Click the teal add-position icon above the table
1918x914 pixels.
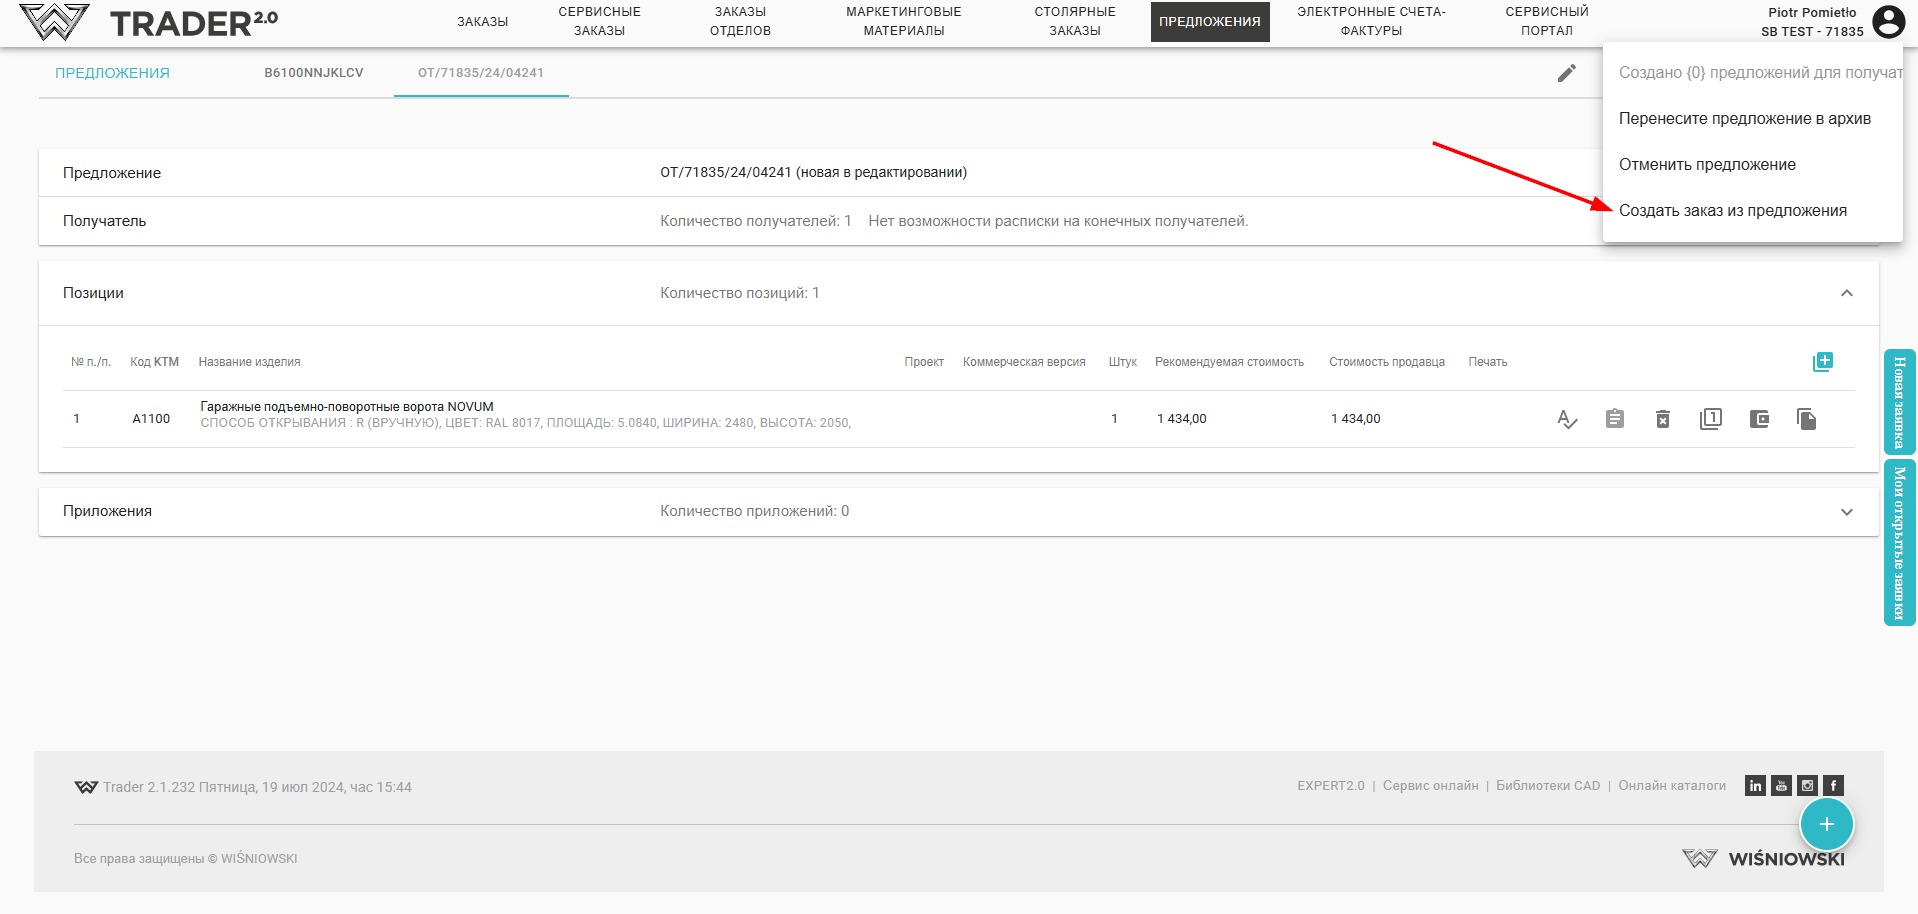pos(1822,362)
